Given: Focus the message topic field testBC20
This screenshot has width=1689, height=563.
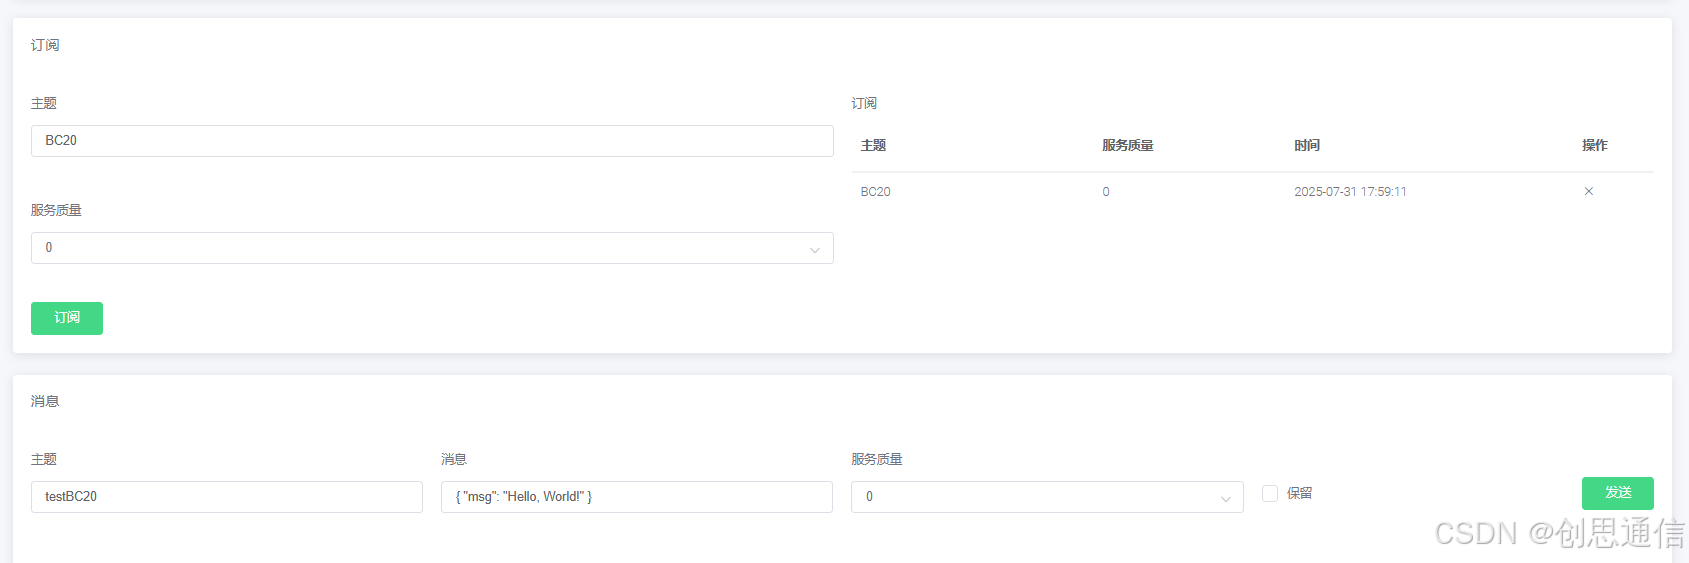Looking at the screenshot, I should click(x=227, y=497).
